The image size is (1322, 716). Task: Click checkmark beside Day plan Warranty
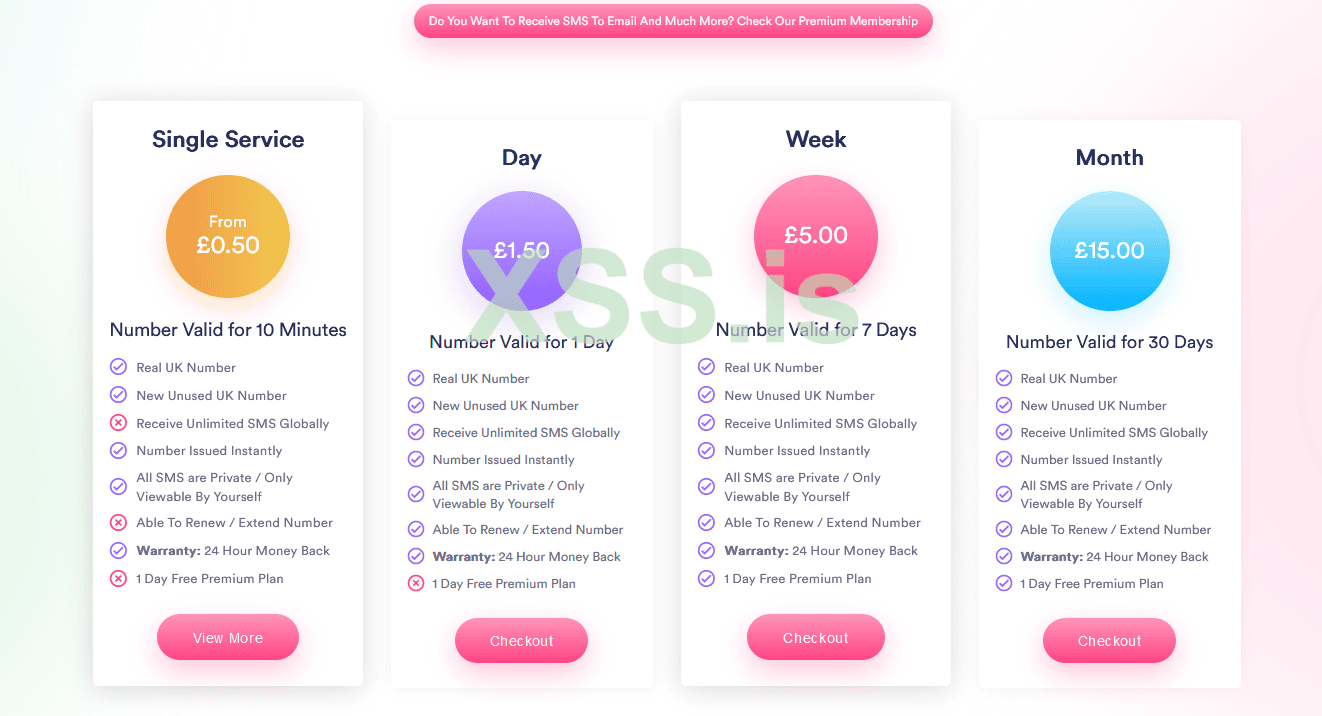pyautogui.click(x=416, y=556)
